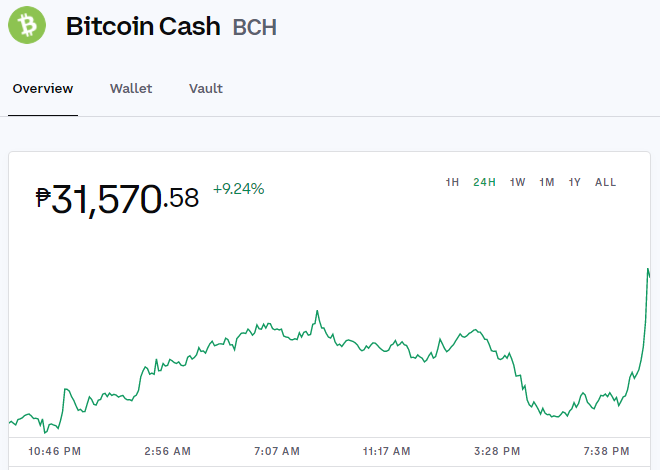Click the Bitcoin Cash title text

[x=143, y=26]
